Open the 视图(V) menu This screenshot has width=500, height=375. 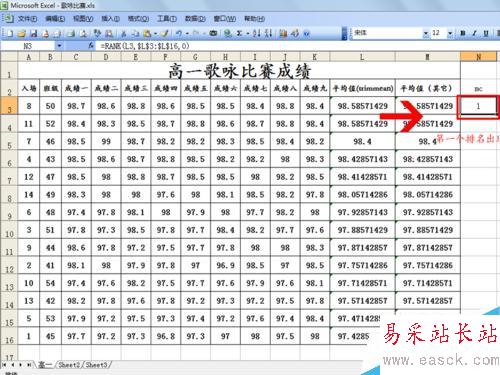pos(83,19)
